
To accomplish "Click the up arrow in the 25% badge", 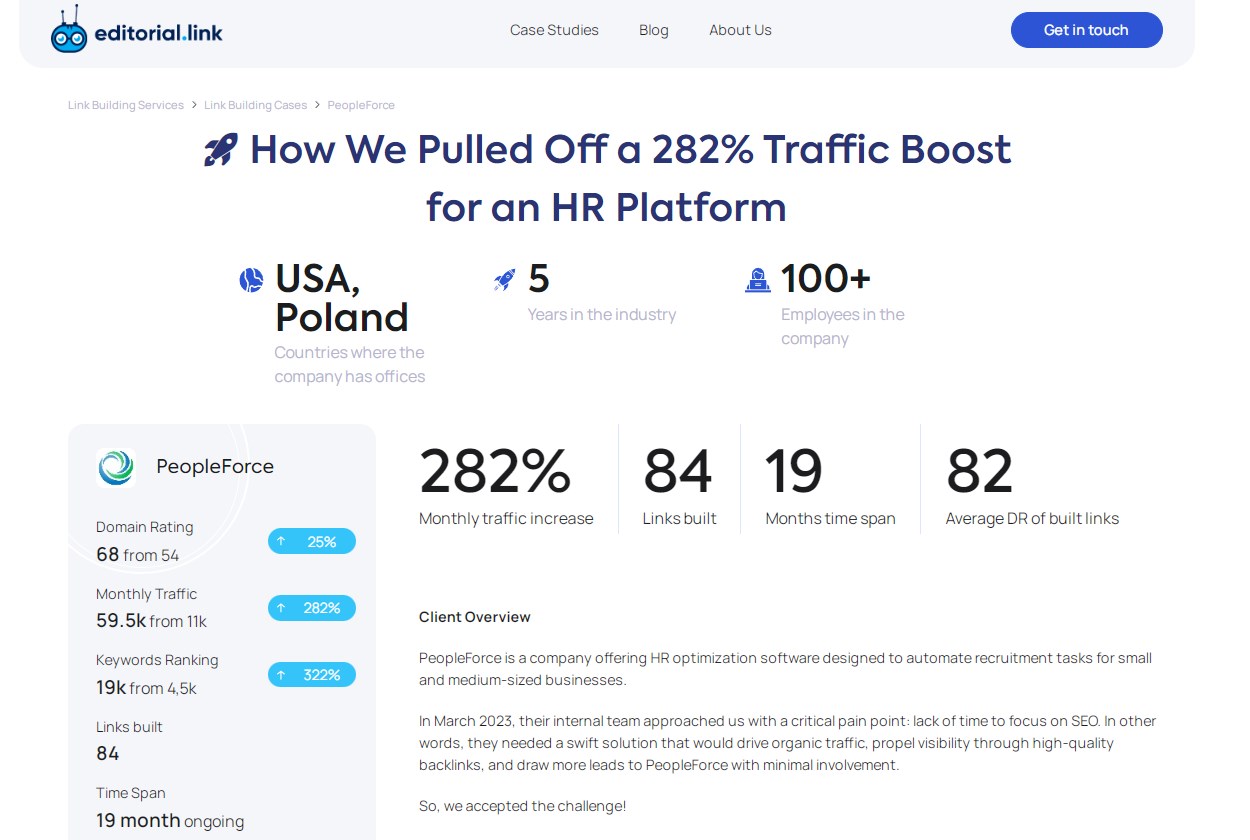I will pos(281,542).
